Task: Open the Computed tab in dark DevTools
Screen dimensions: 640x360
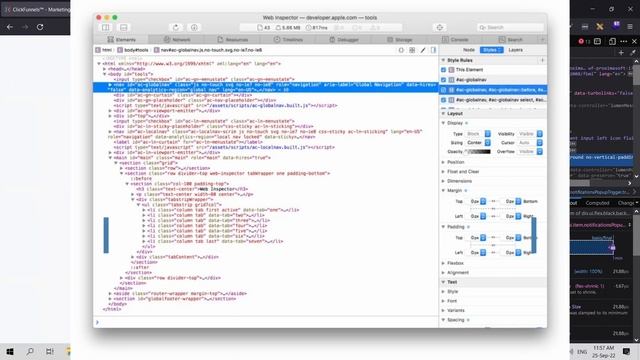Action: click(x=597, y=203)
